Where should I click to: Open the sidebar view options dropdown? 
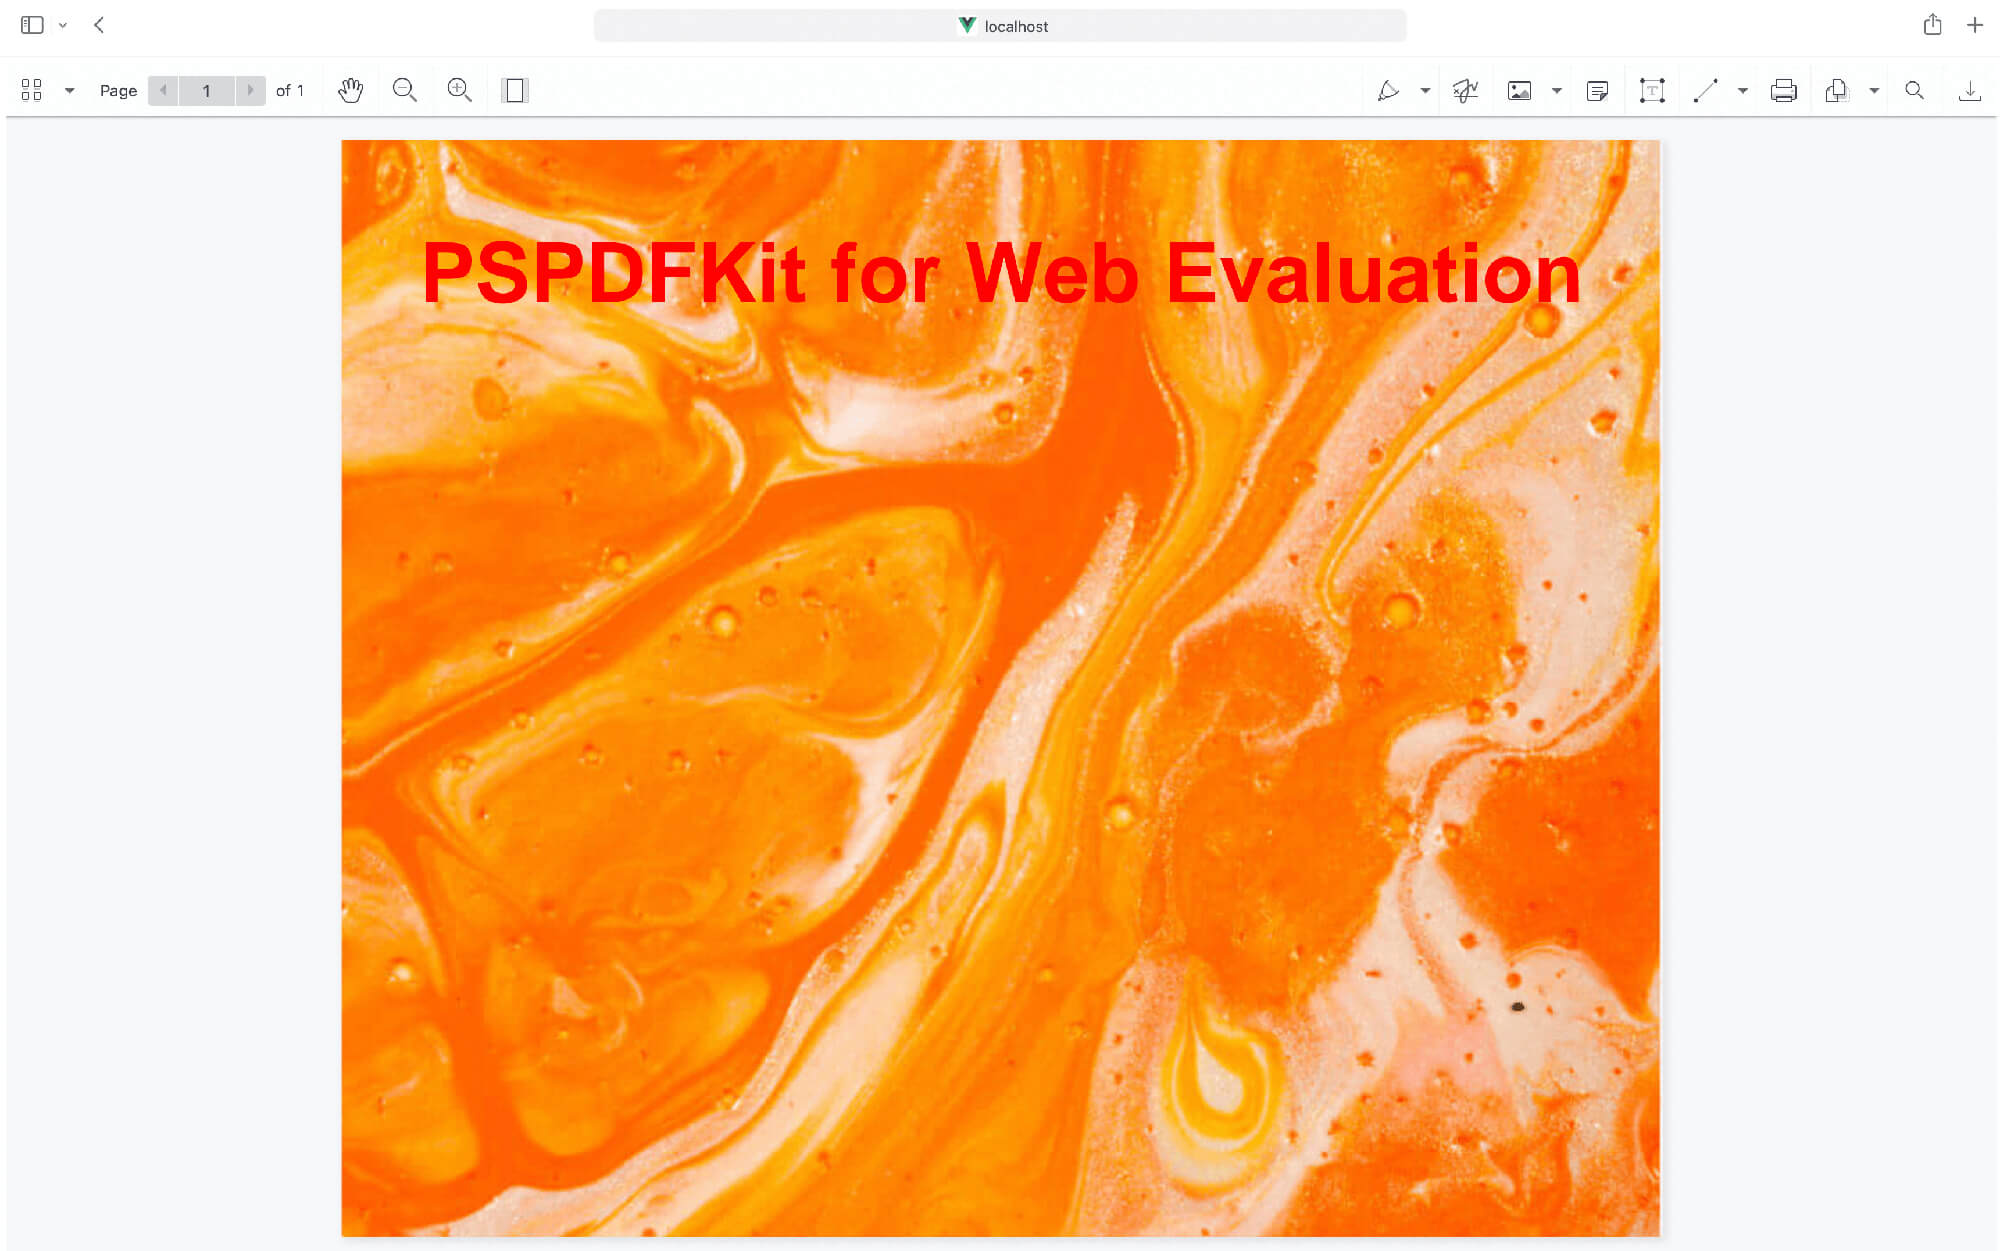click(68, 90)
